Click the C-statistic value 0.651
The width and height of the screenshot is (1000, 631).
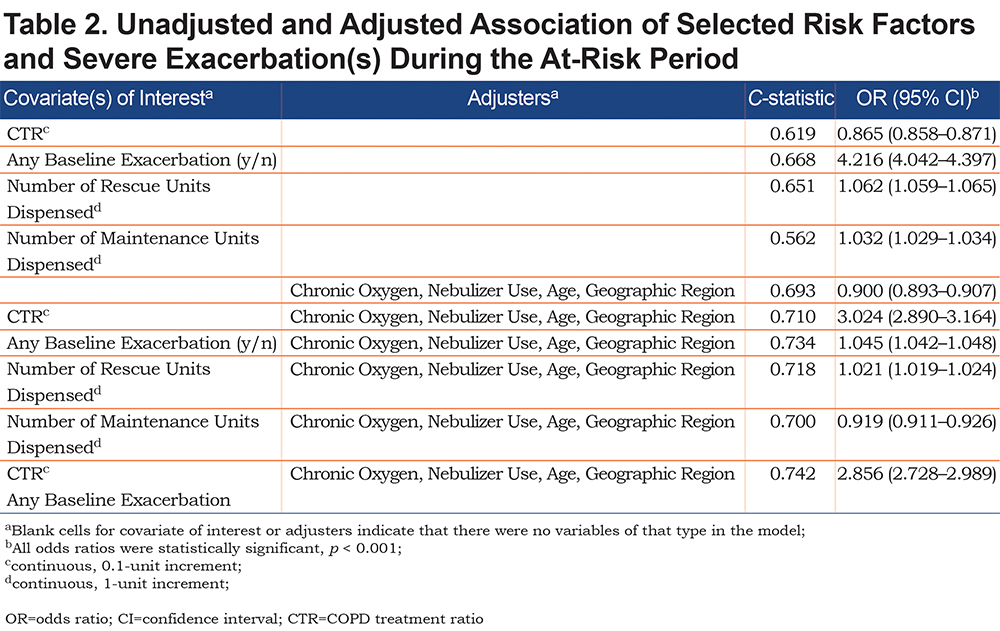pyautogui.click(x=793, y=186)
